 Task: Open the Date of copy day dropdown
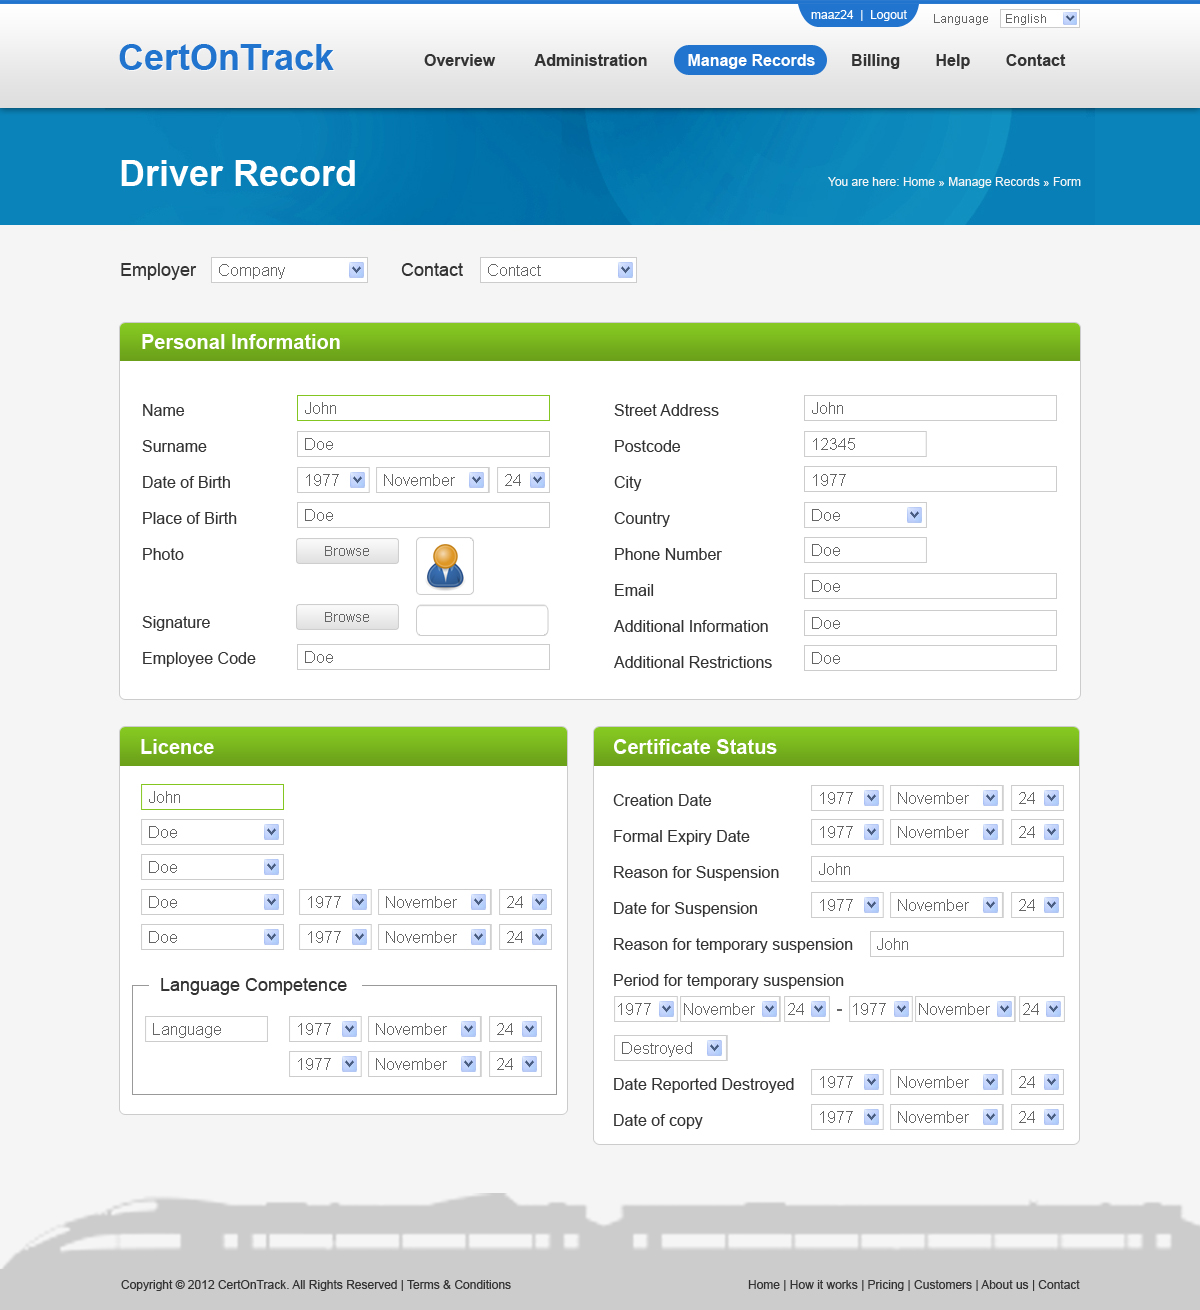click(x=1037, y=1117)
